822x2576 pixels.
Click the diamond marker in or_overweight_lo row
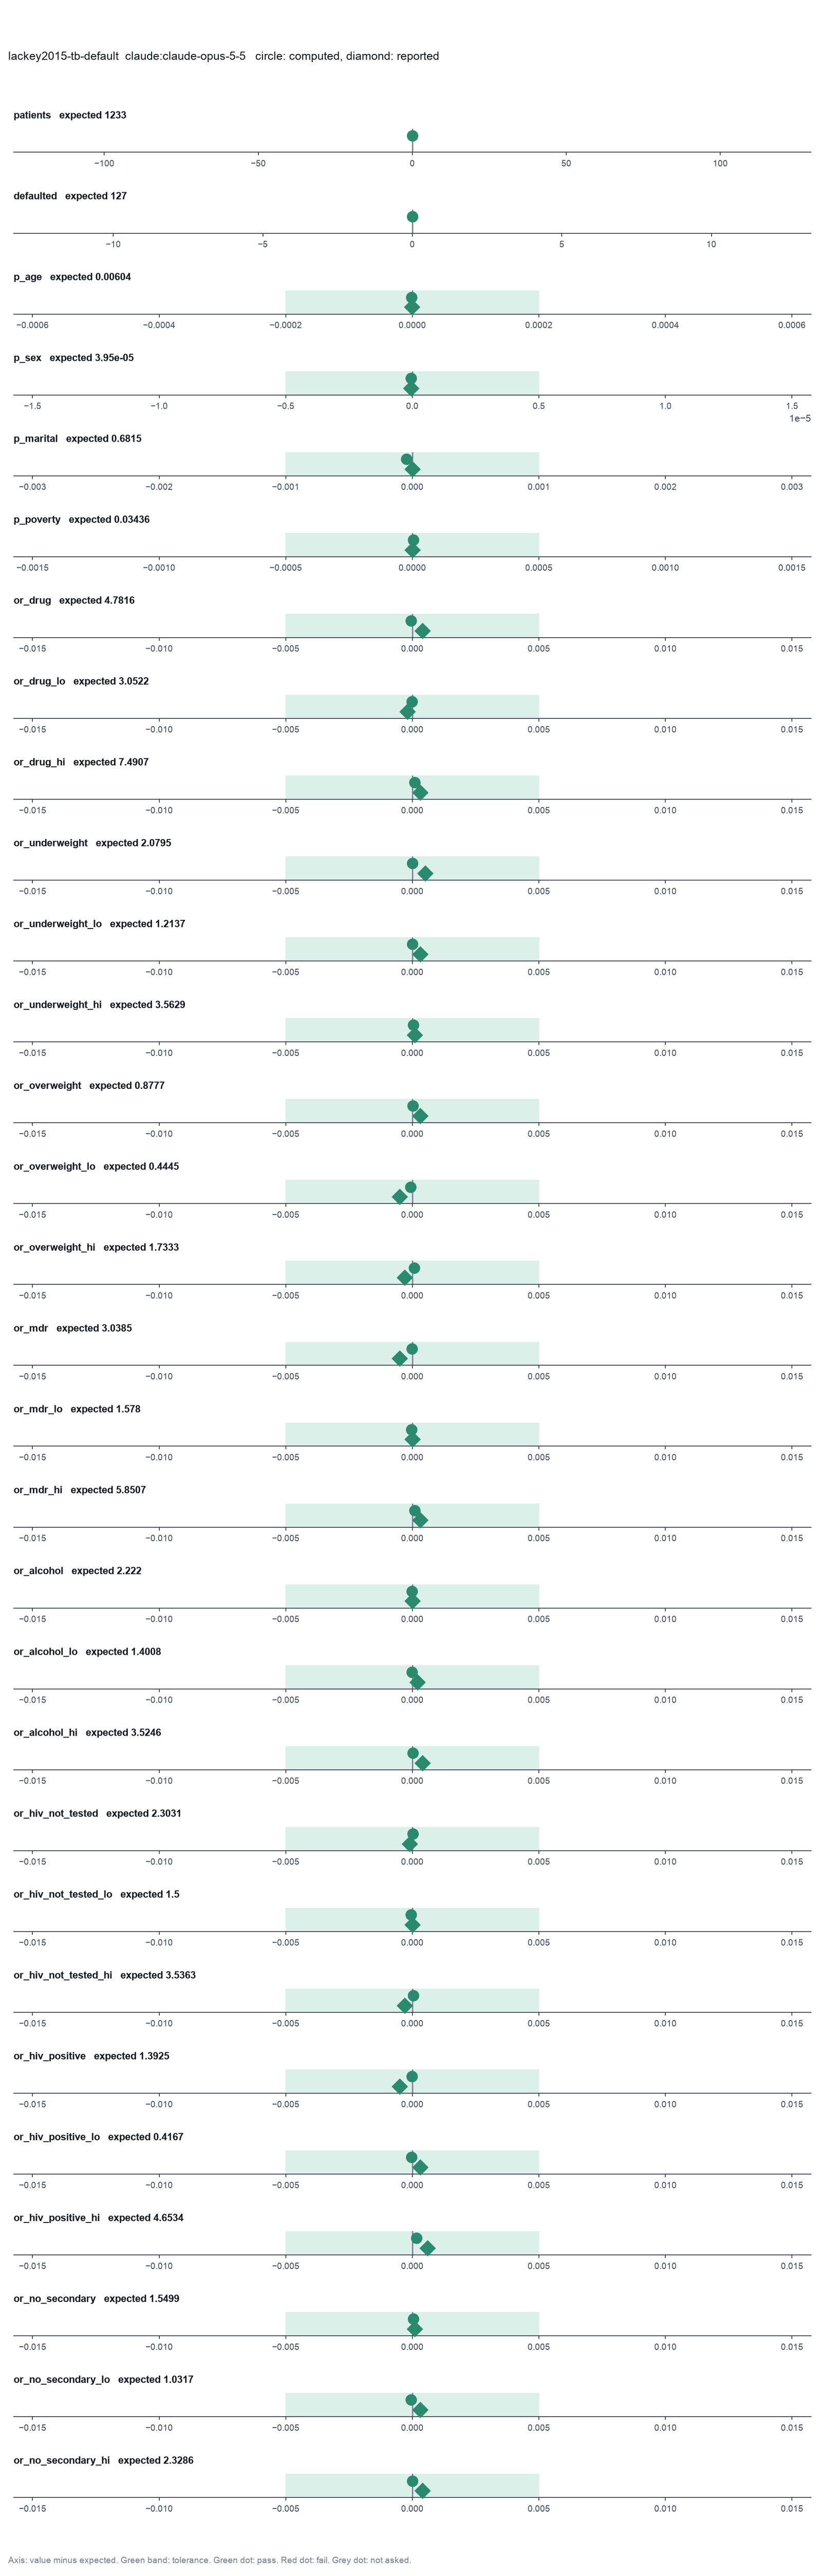click(x=400, y=1197)
